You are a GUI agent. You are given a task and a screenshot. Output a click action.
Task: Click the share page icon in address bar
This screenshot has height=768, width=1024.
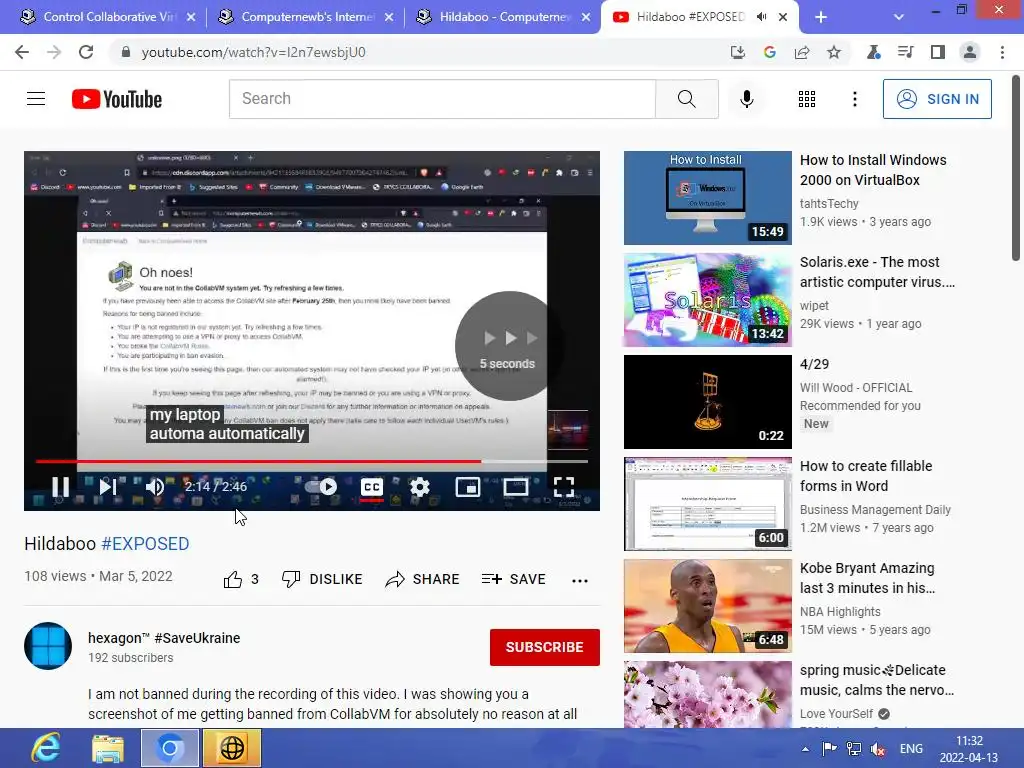click(802, 52)
